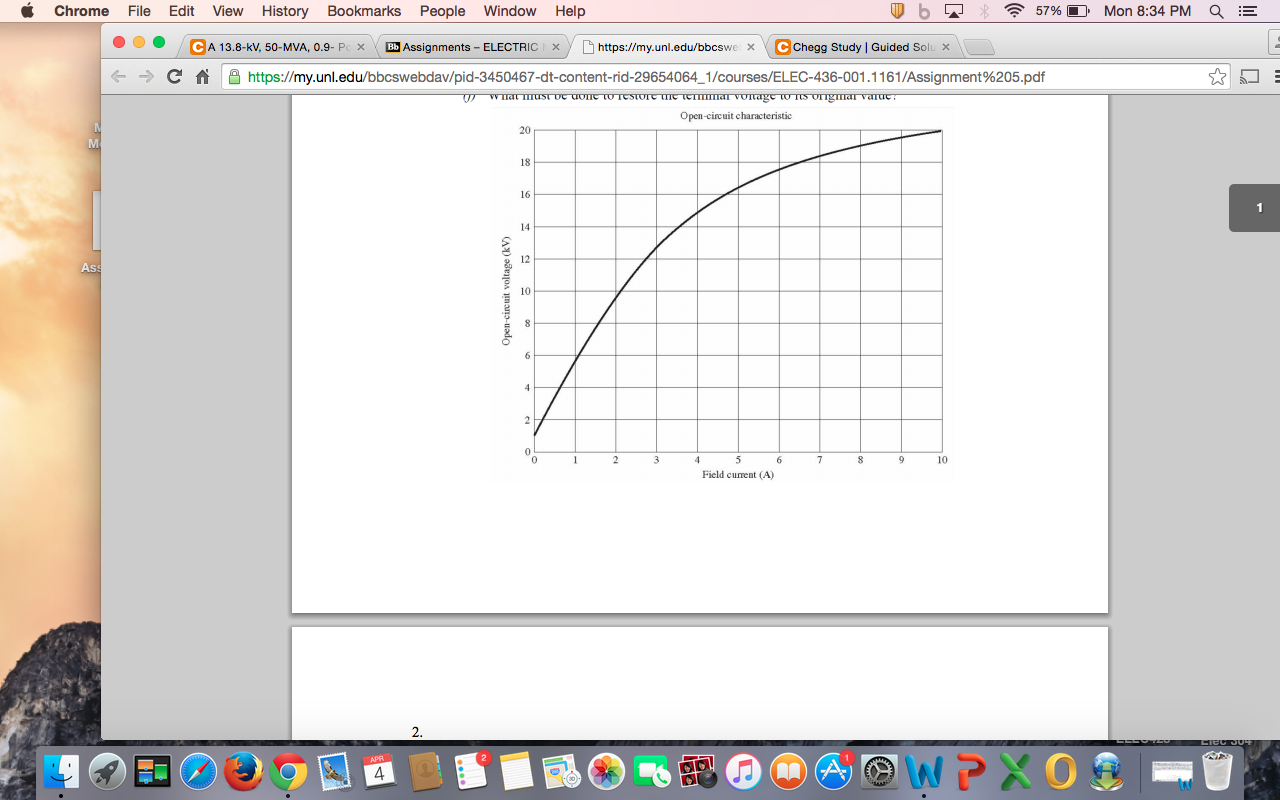1280x800 pixels.
Task: Open the Apple menu
Action: point(26,11)
